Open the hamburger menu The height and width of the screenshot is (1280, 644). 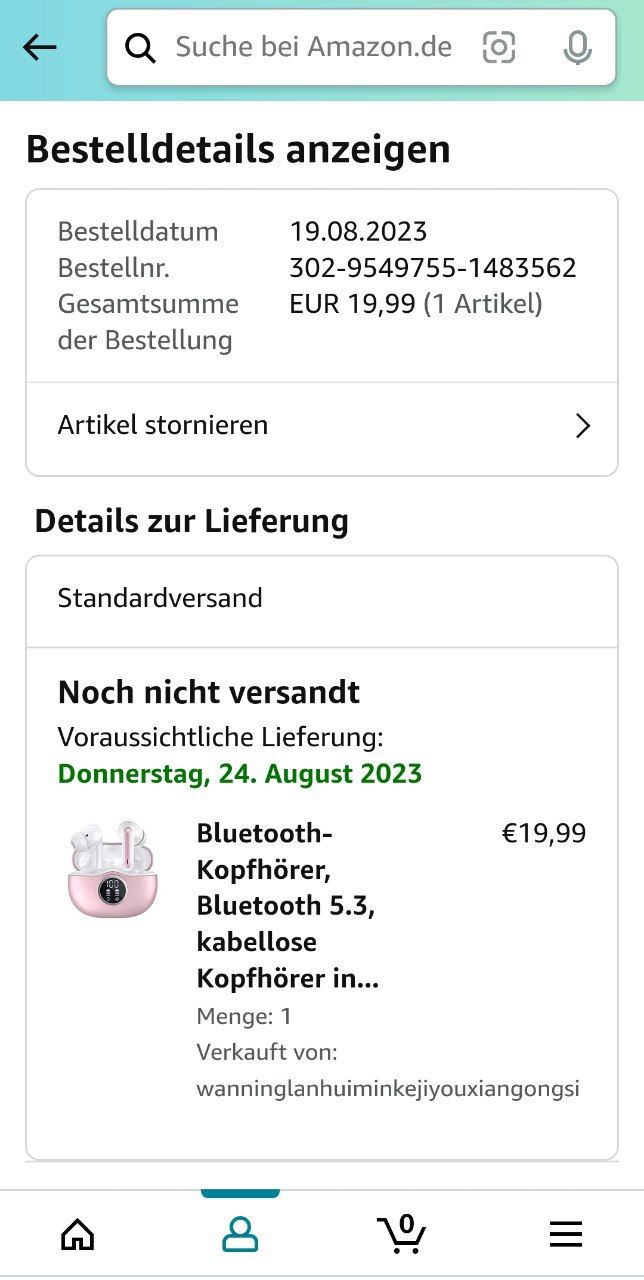click(566, 1235)
